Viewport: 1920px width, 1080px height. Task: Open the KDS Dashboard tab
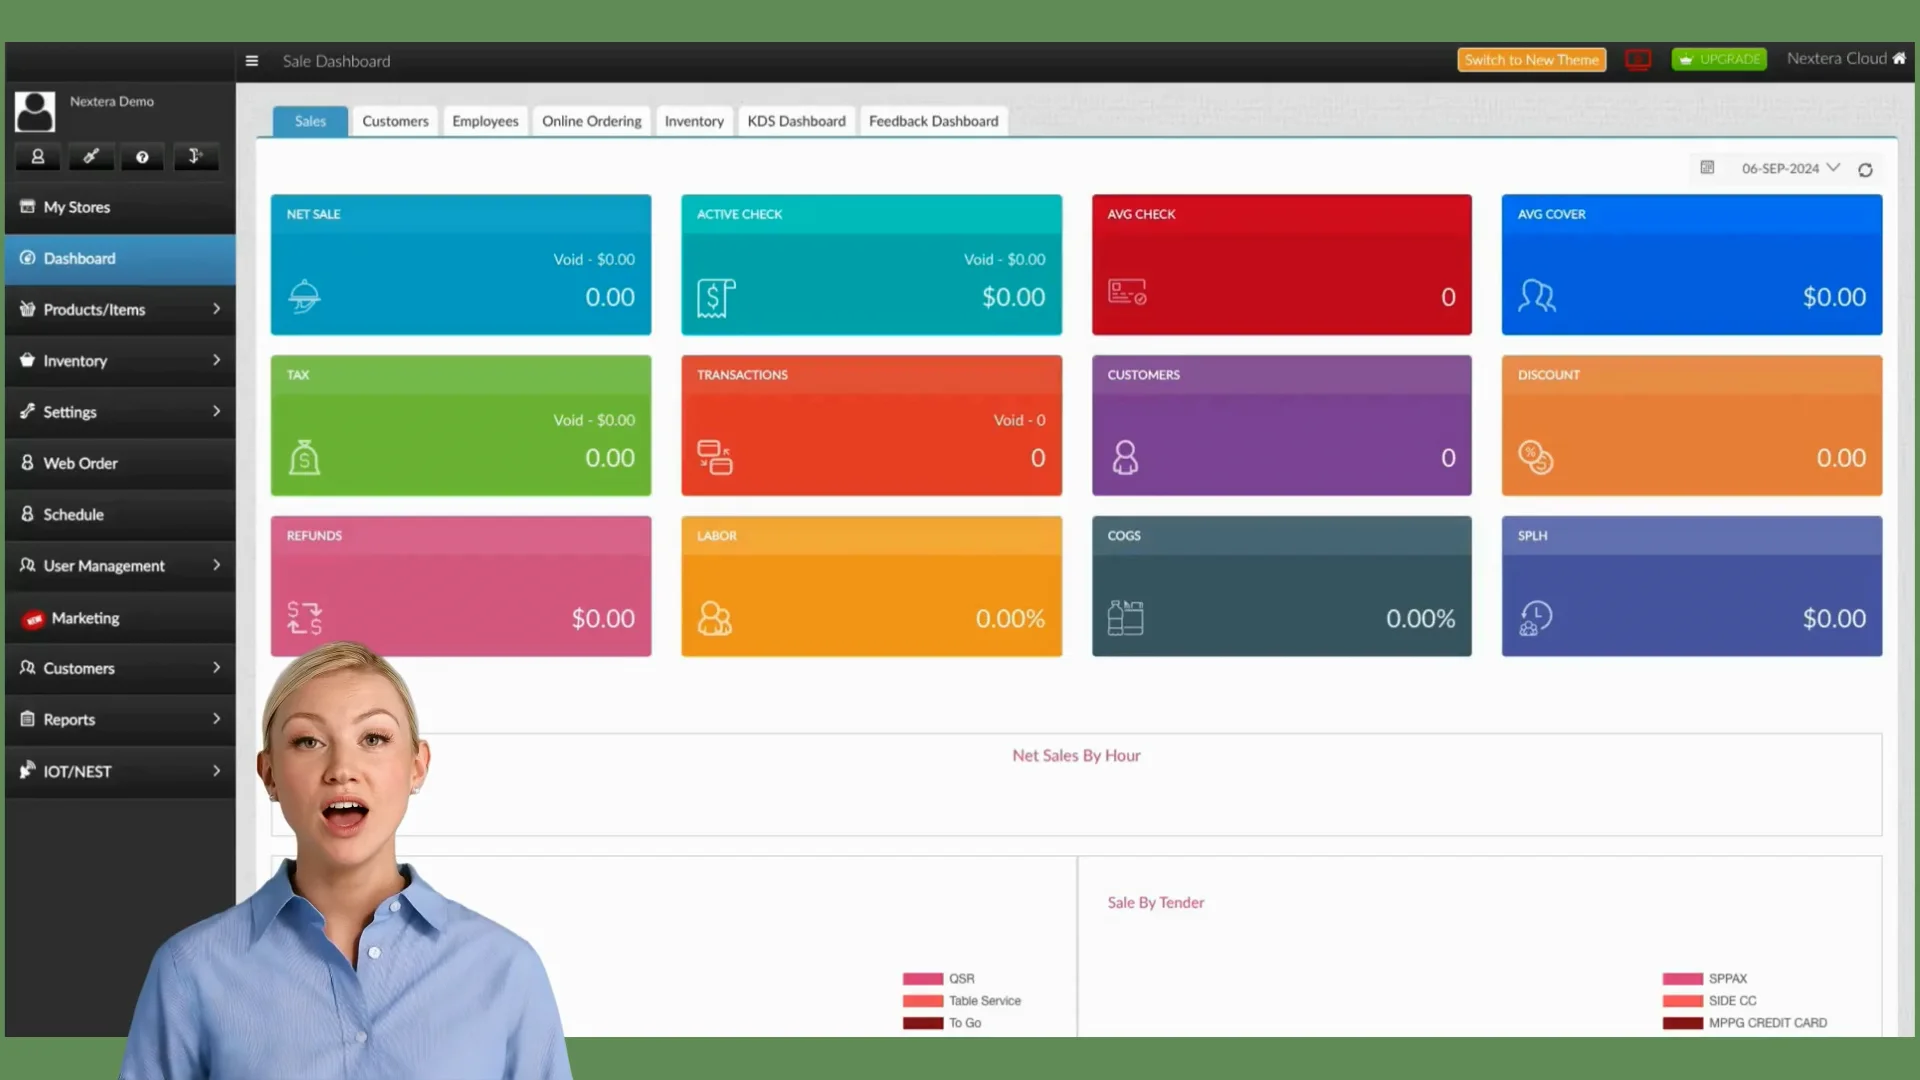tap(796, 121)
